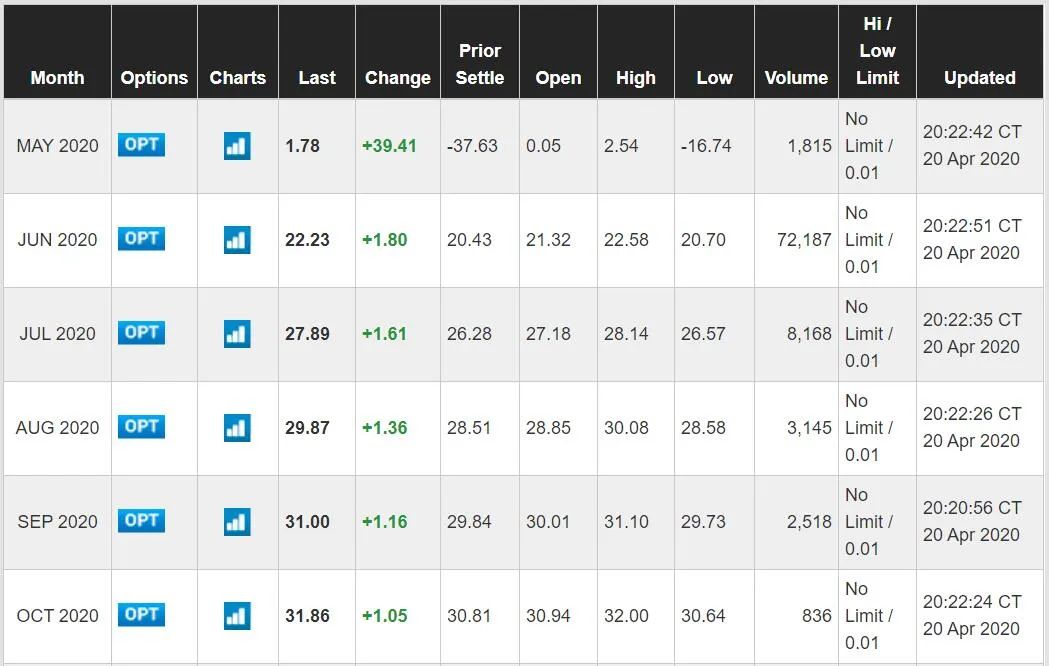Screen dimensions: 1049x666
Task: Select the JUN 2020 volume cell 72,187
Action: (x=804, y=240)
